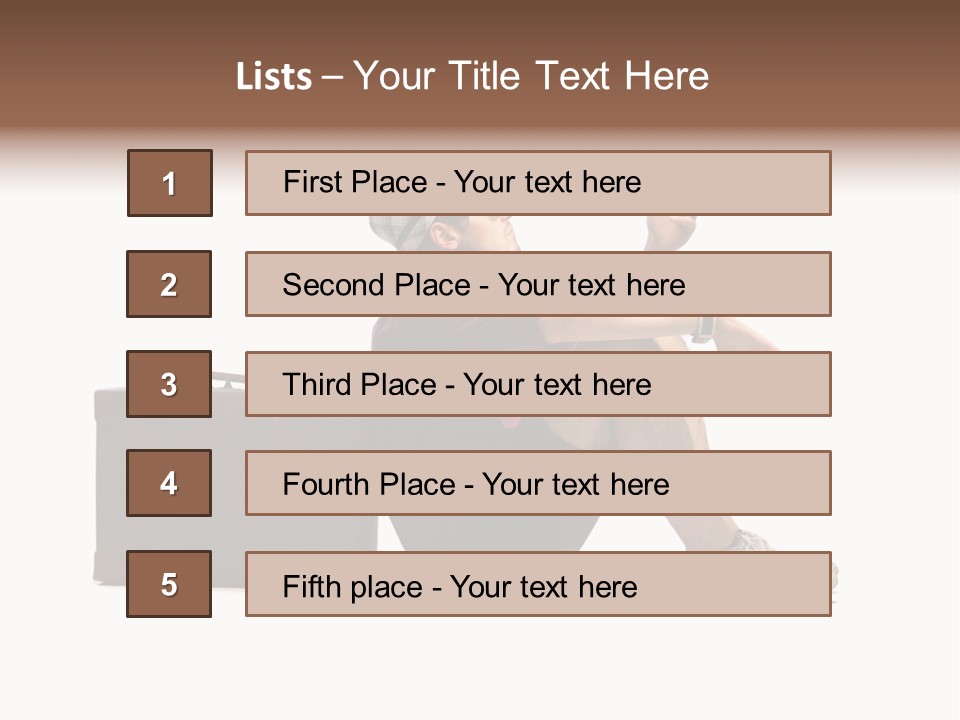Click the "Fifth place" text bar
The image size is (960, 720).
pos(538,584)
